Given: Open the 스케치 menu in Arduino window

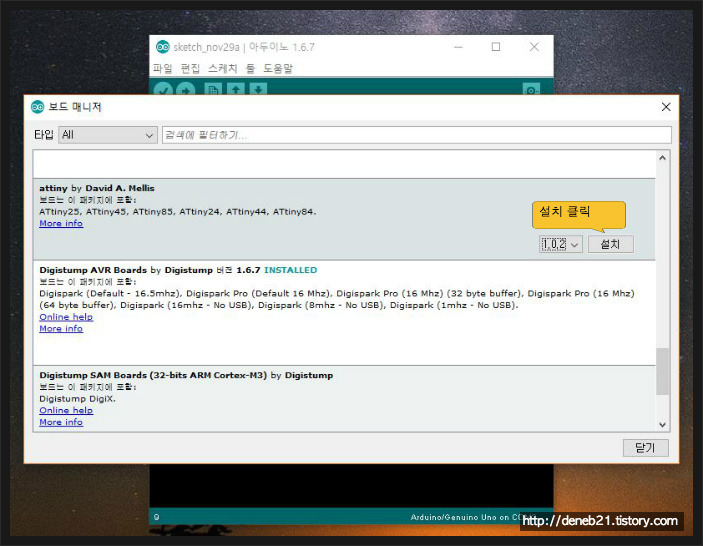Looking at the screenshot, I should pyautogui.click(x=222, y=68).
